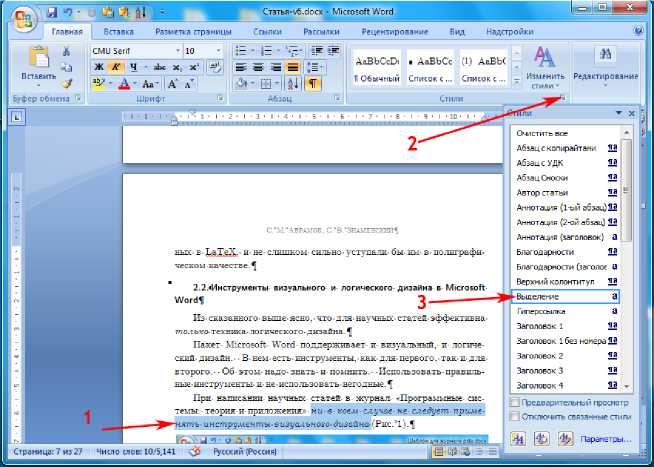Viewport: 654px width, 467px height.
Task: Open the Редактирование dropdown in ribbon
Action: (607, 77)
